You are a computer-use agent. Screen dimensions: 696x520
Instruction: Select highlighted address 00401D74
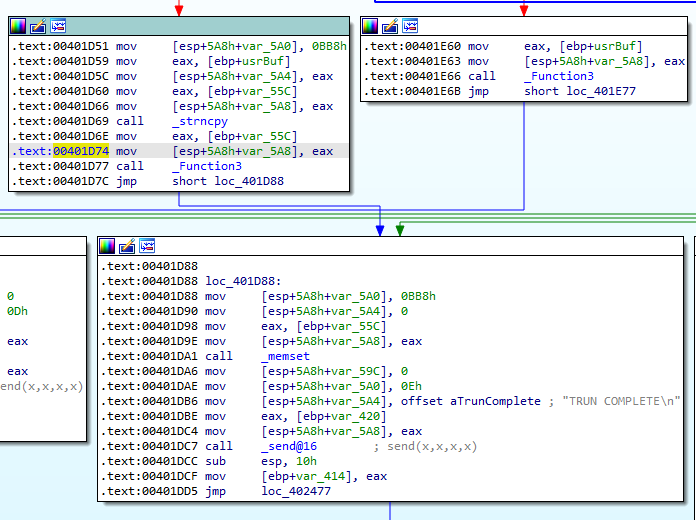coord(81,151)
